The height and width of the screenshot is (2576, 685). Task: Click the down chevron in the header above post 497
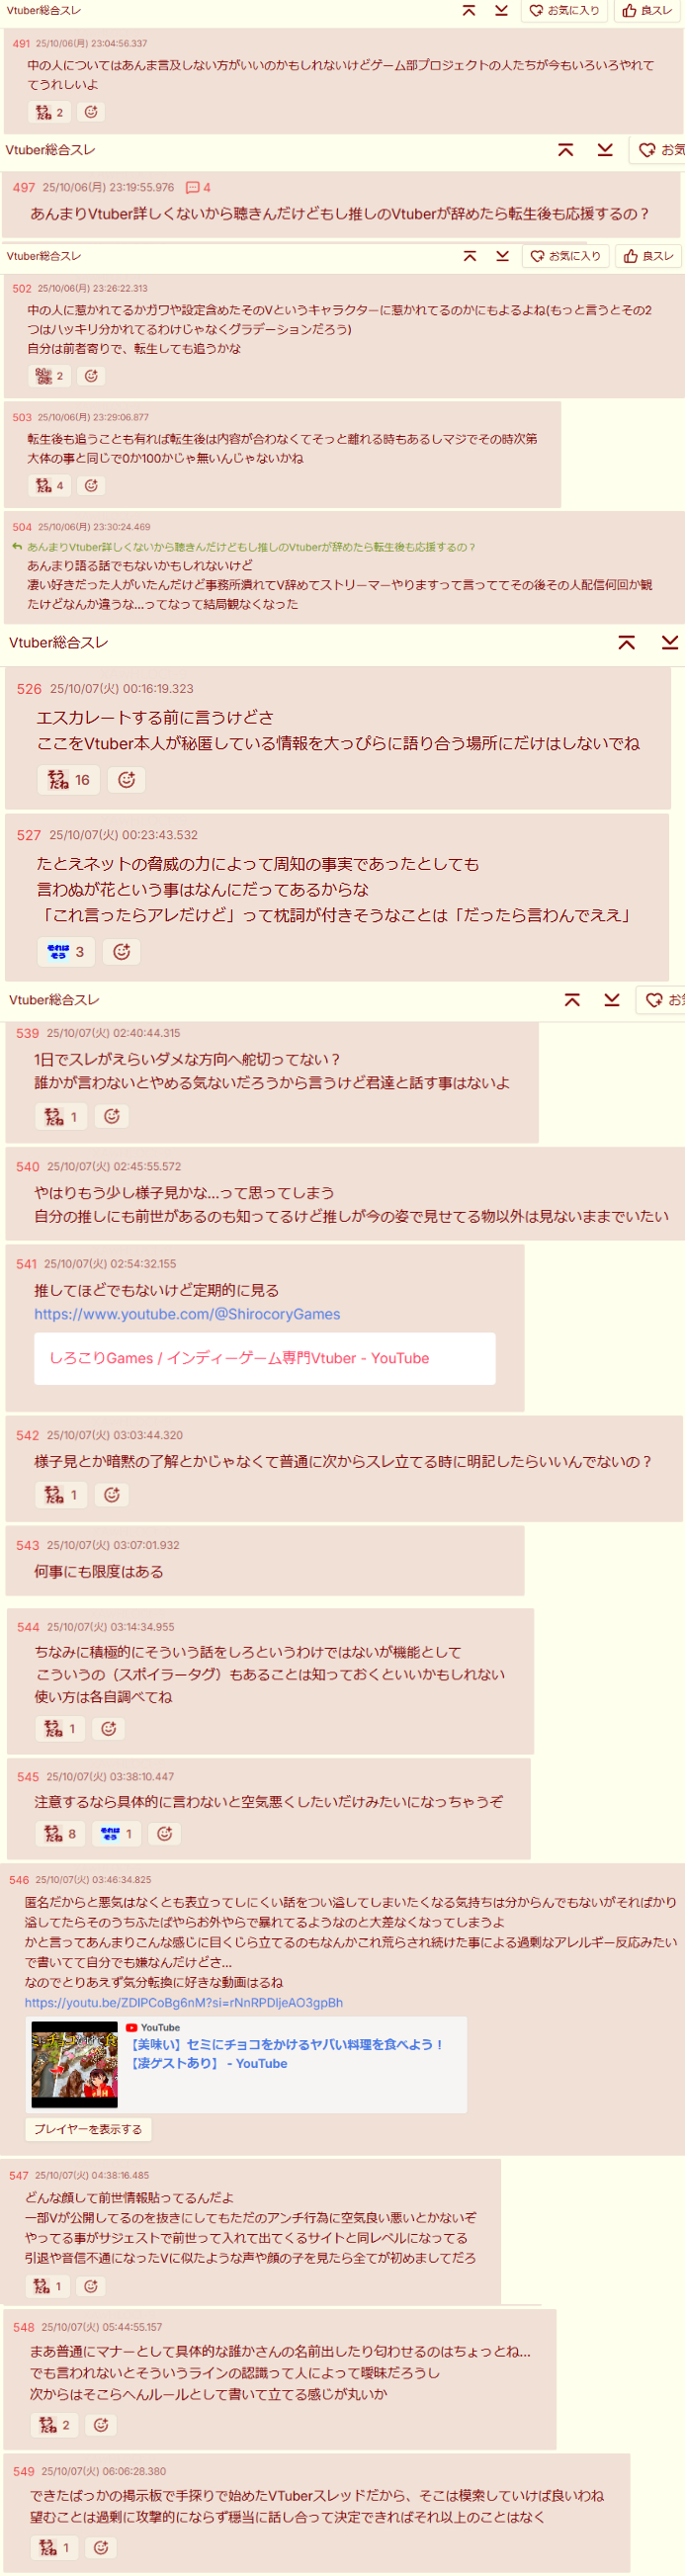point(605,150)
